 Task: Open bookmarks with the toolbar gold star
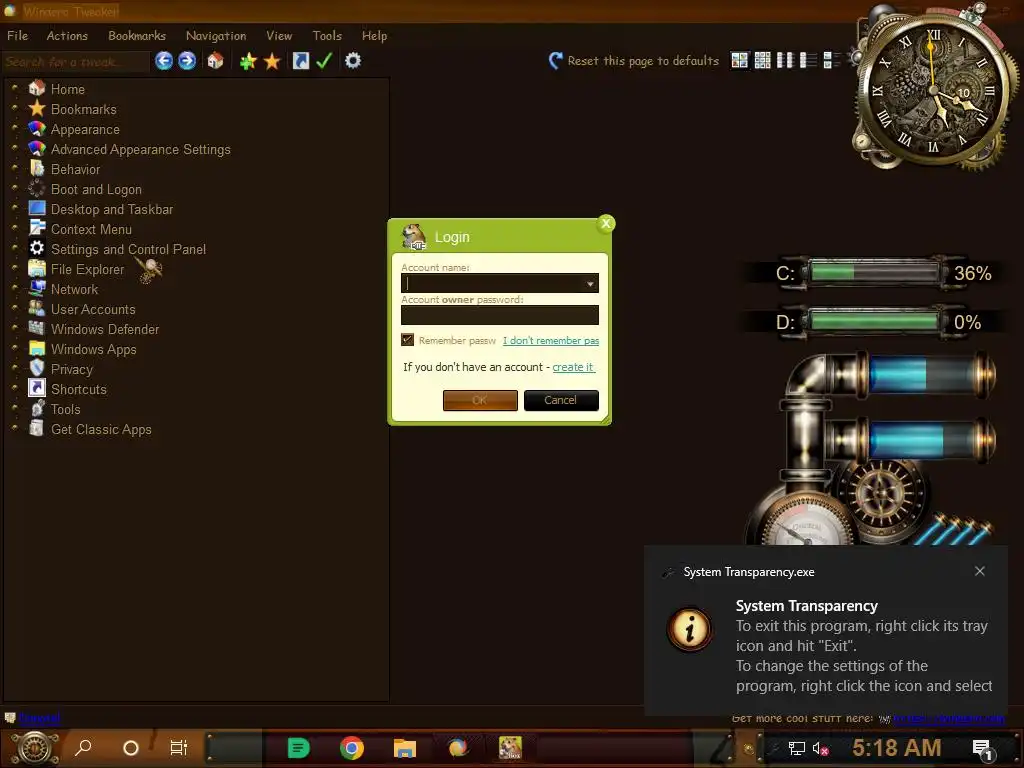coord(272,61)
